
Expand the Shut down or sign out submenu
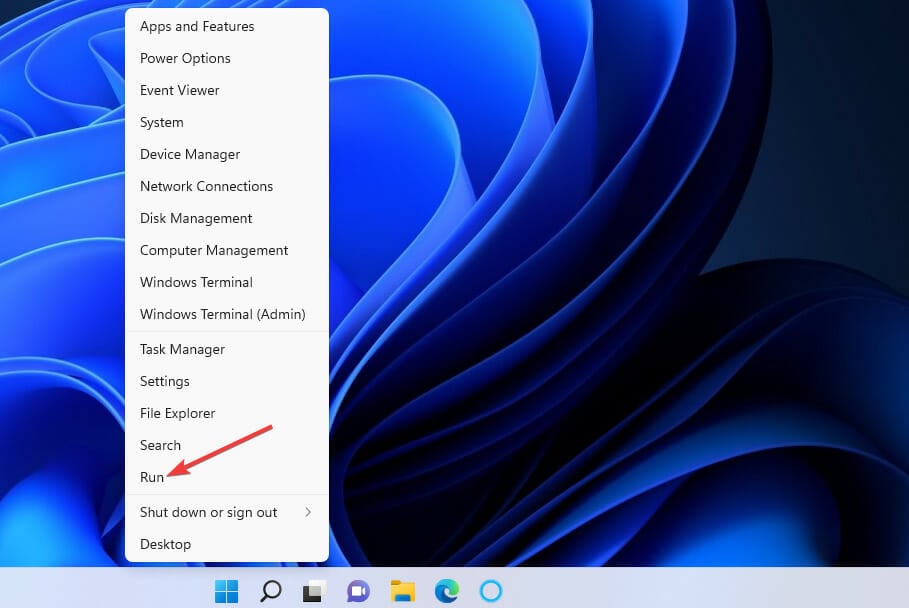pos(207,512)
